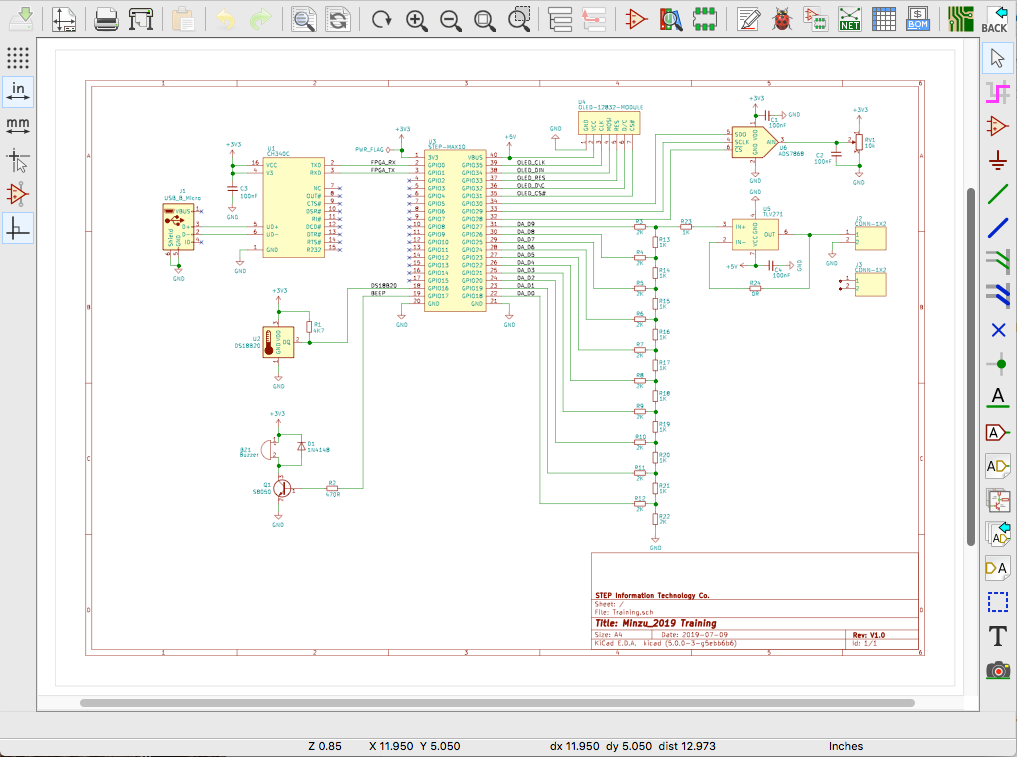Toggle grid visibility
The height and width of the screenshot is (757, 1017).
18,58
